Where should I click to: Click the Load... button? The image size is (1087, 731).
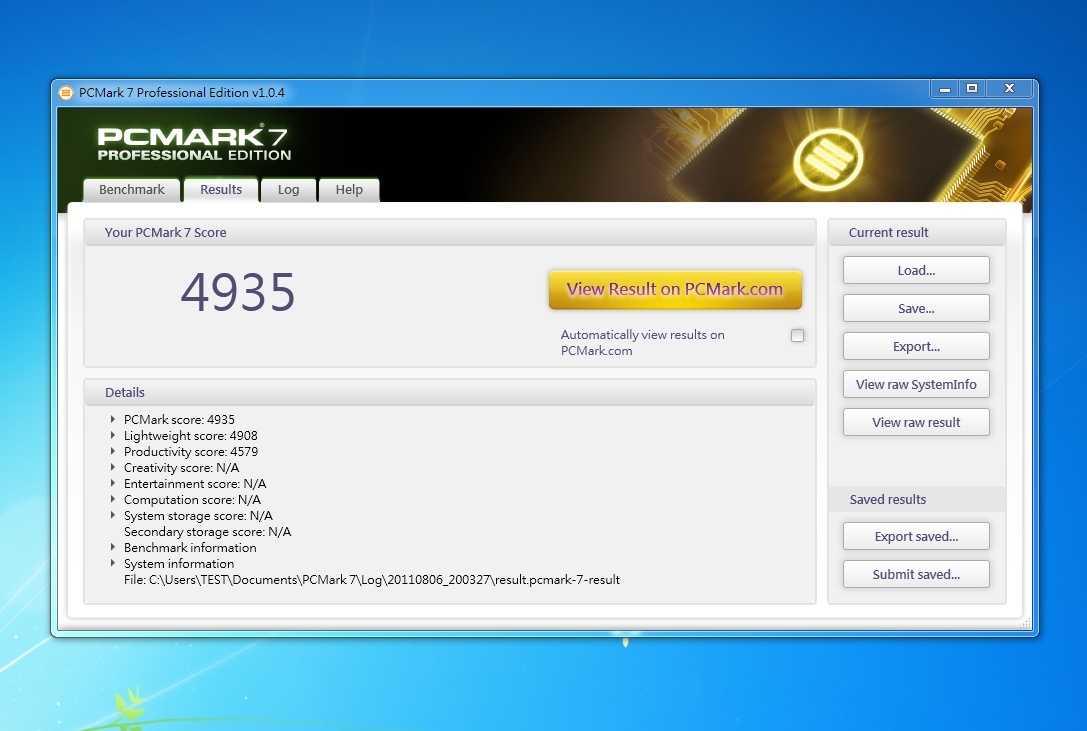click(x=916, y=270)
